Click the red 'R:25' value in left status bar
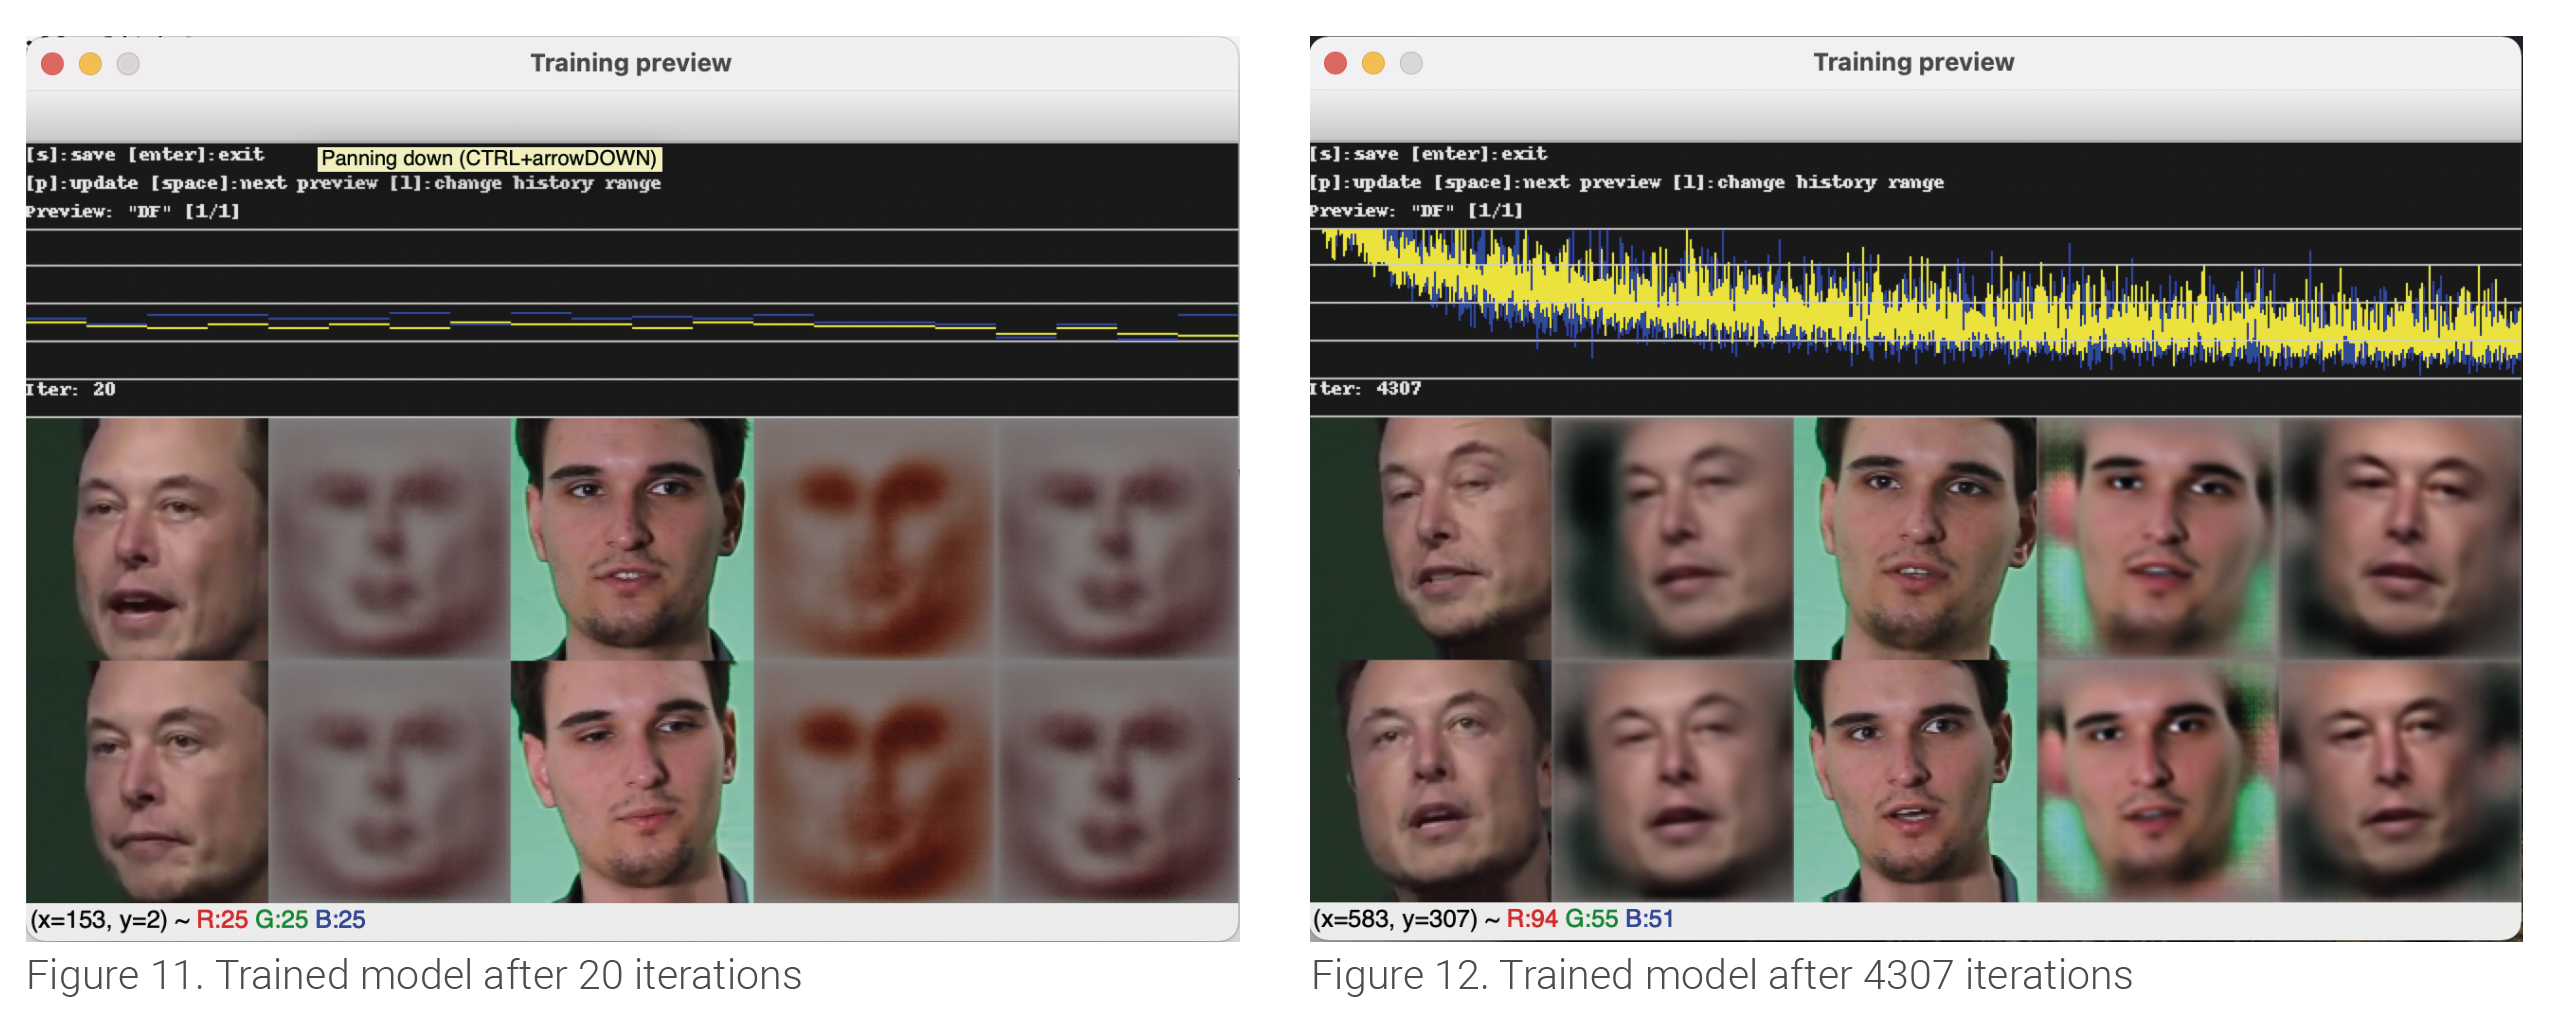Screen dimensions: 2558x1022 [222, 920]
